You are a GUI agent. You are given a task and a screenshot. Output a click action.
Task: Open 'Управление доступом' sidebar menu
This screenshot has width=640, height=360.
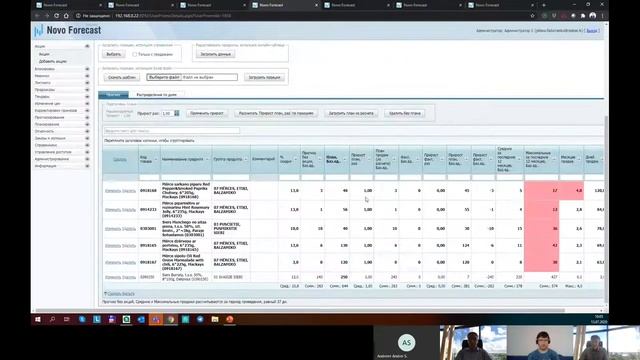tap(53, 152)
